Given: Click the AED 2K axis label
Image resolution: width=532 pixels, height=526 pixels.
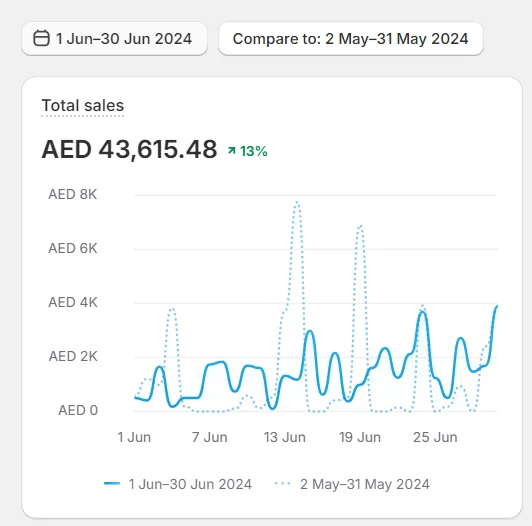Looking at the screenshot, I should [x=73, y=356].
